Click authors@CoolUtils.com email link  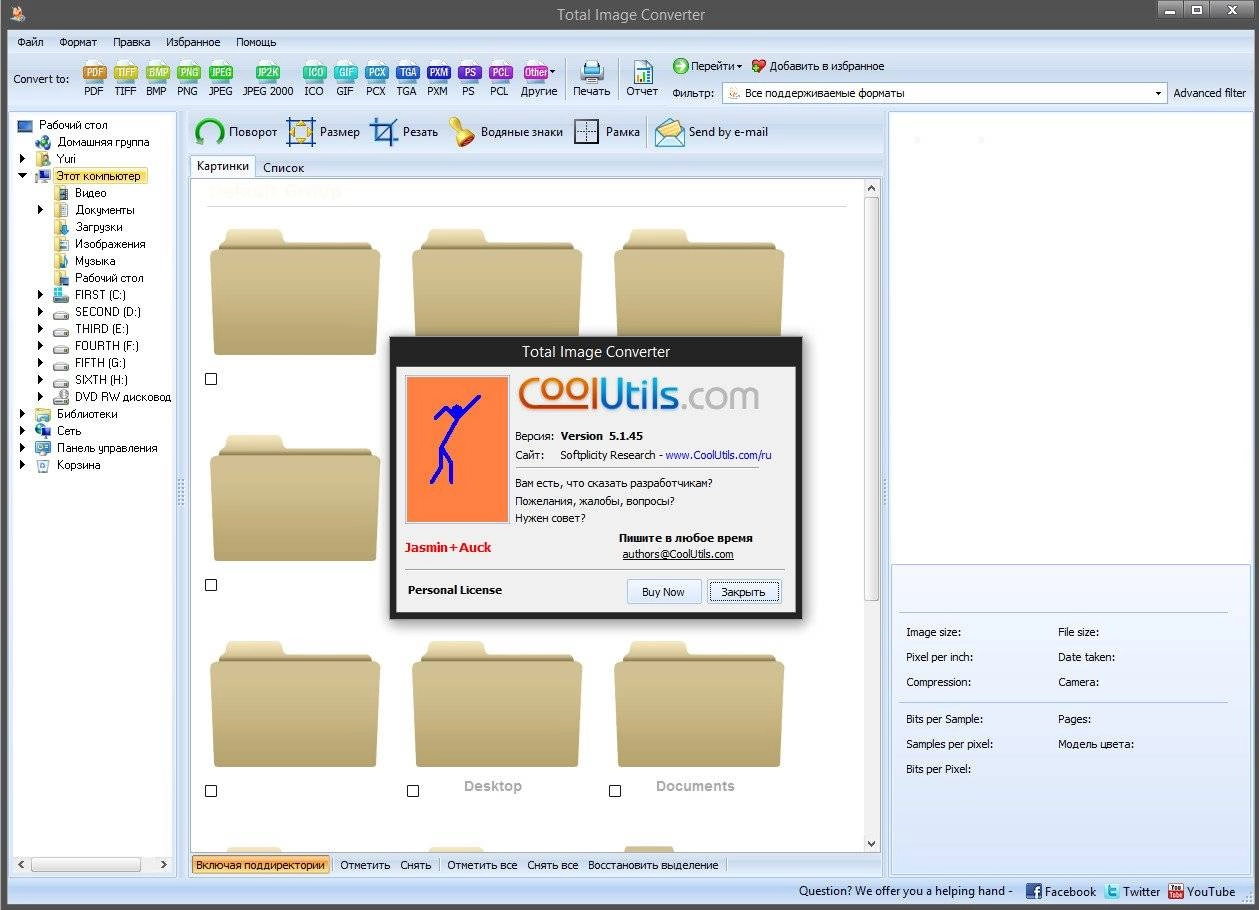(678, 554)
